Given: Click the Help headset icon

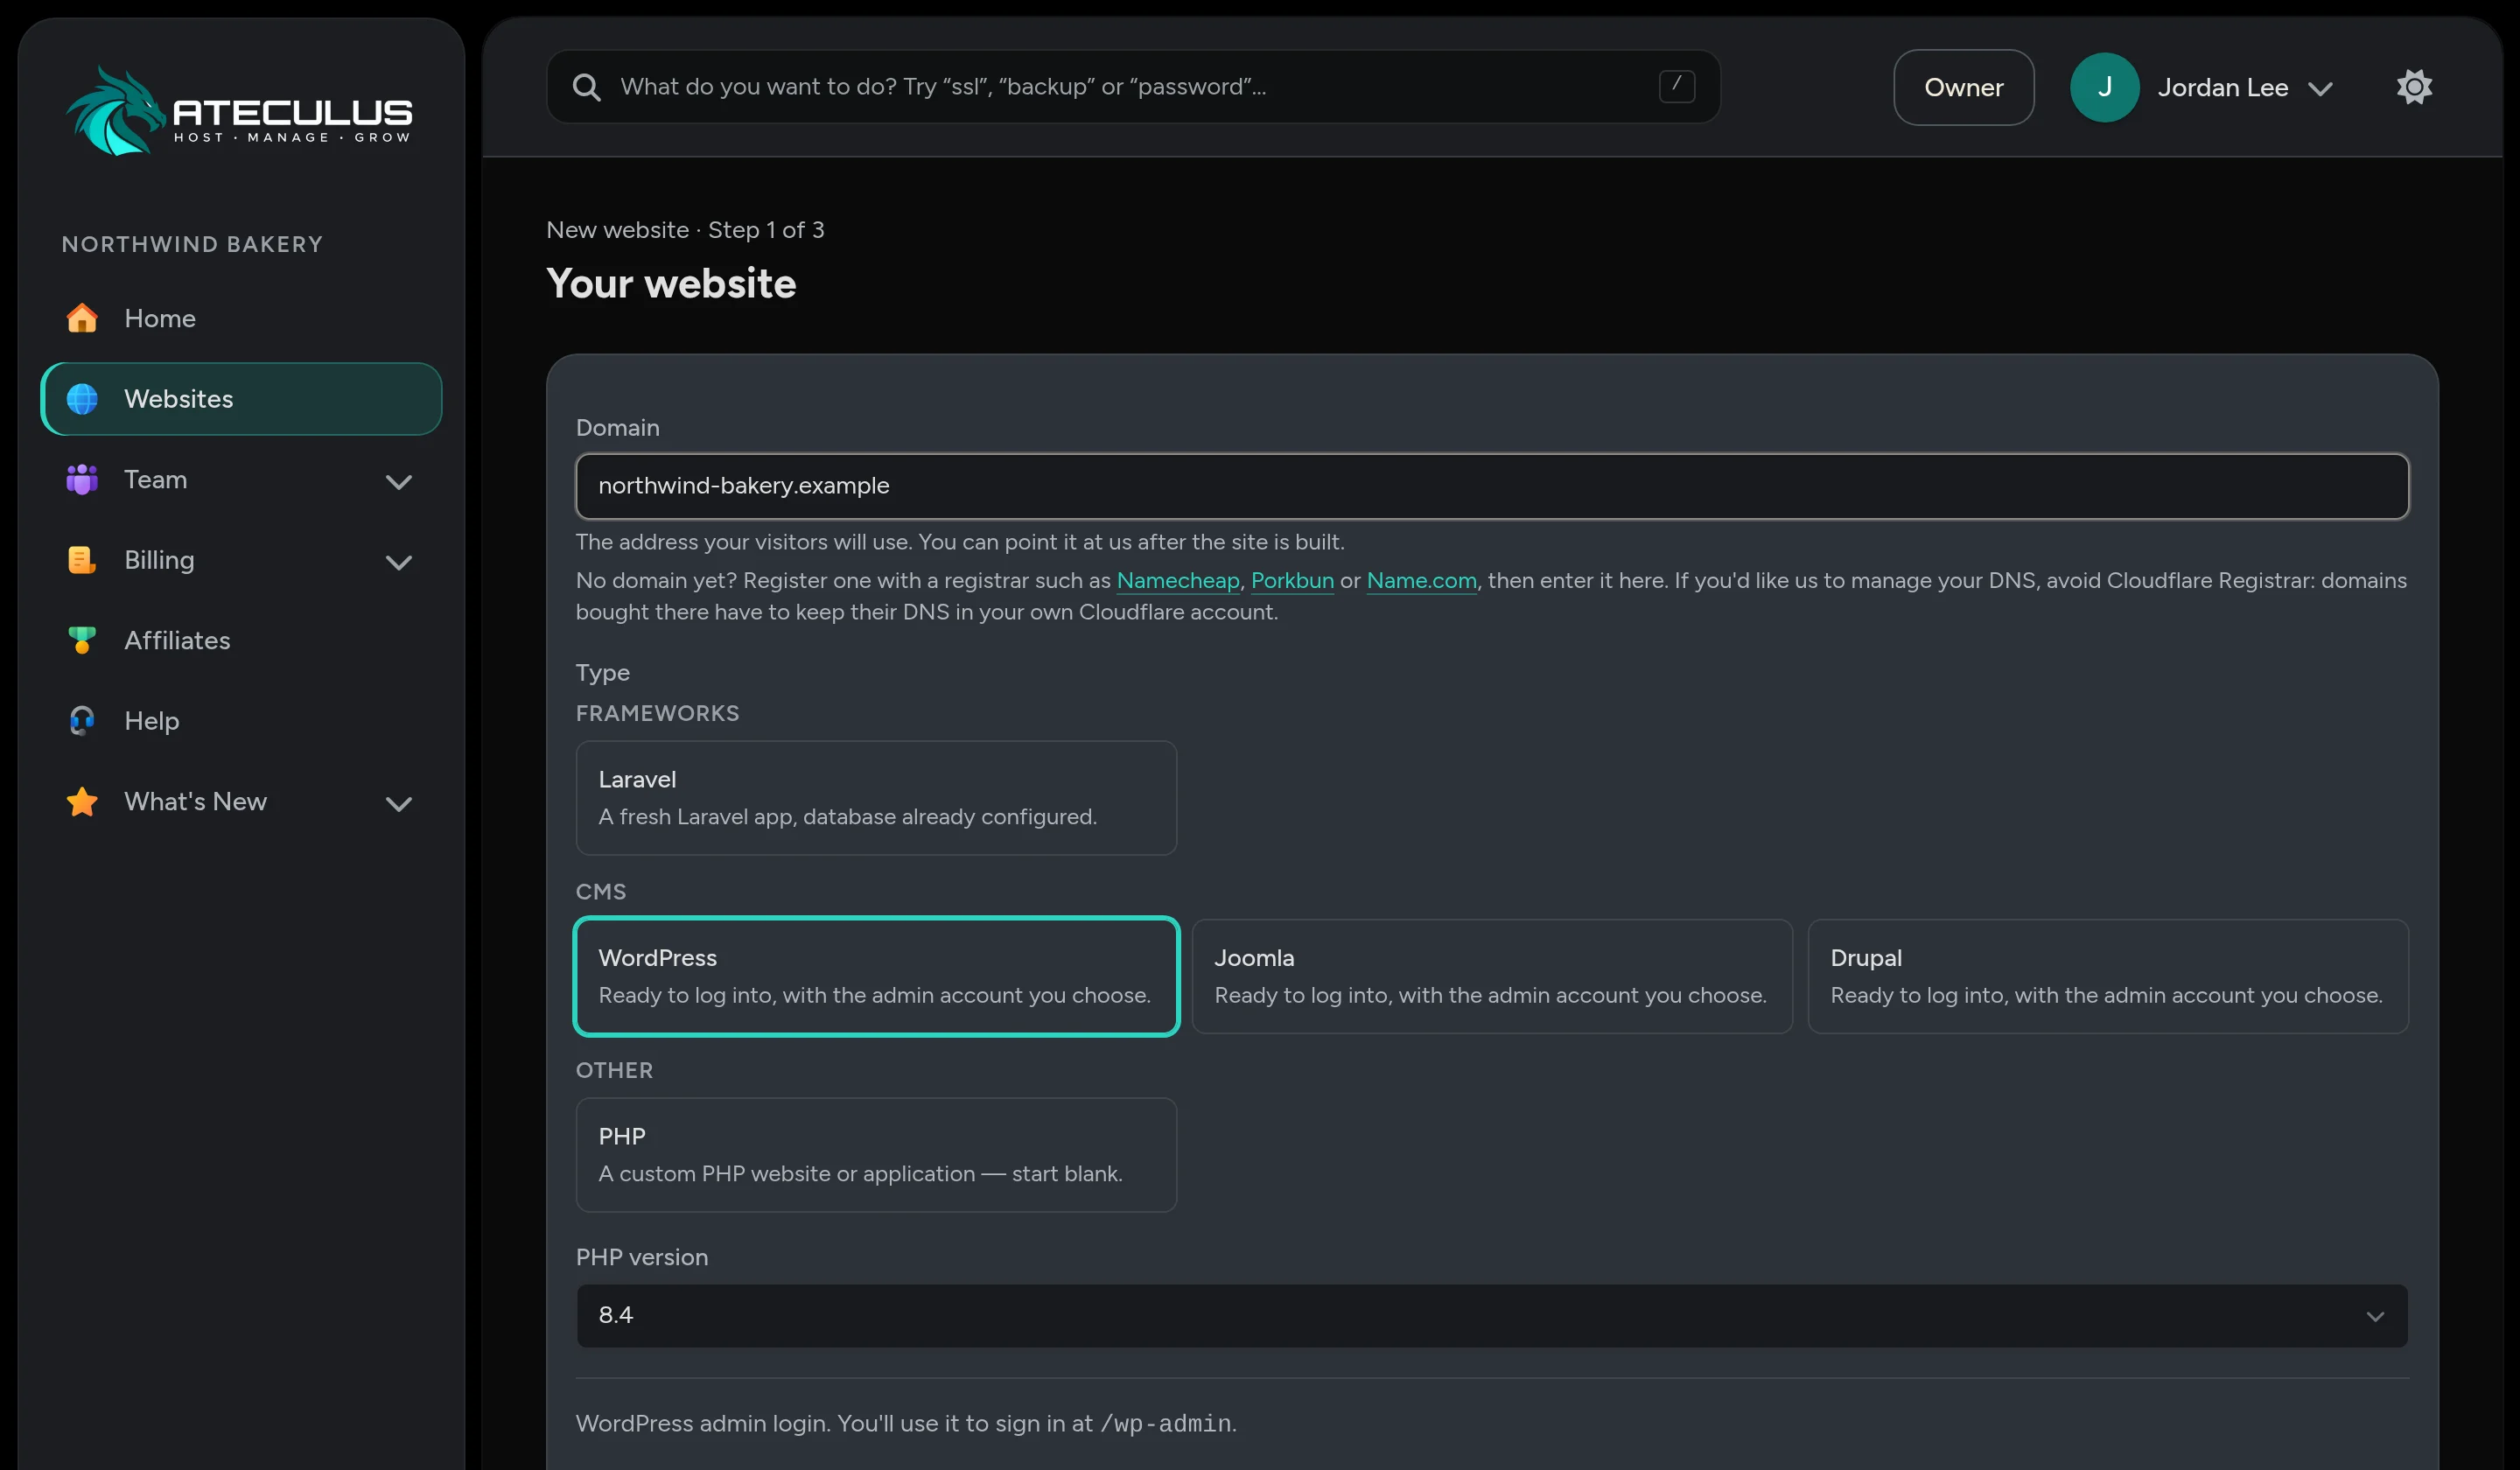Looking at the screenshot, I should pyautogui.click(x=82, y=721).
